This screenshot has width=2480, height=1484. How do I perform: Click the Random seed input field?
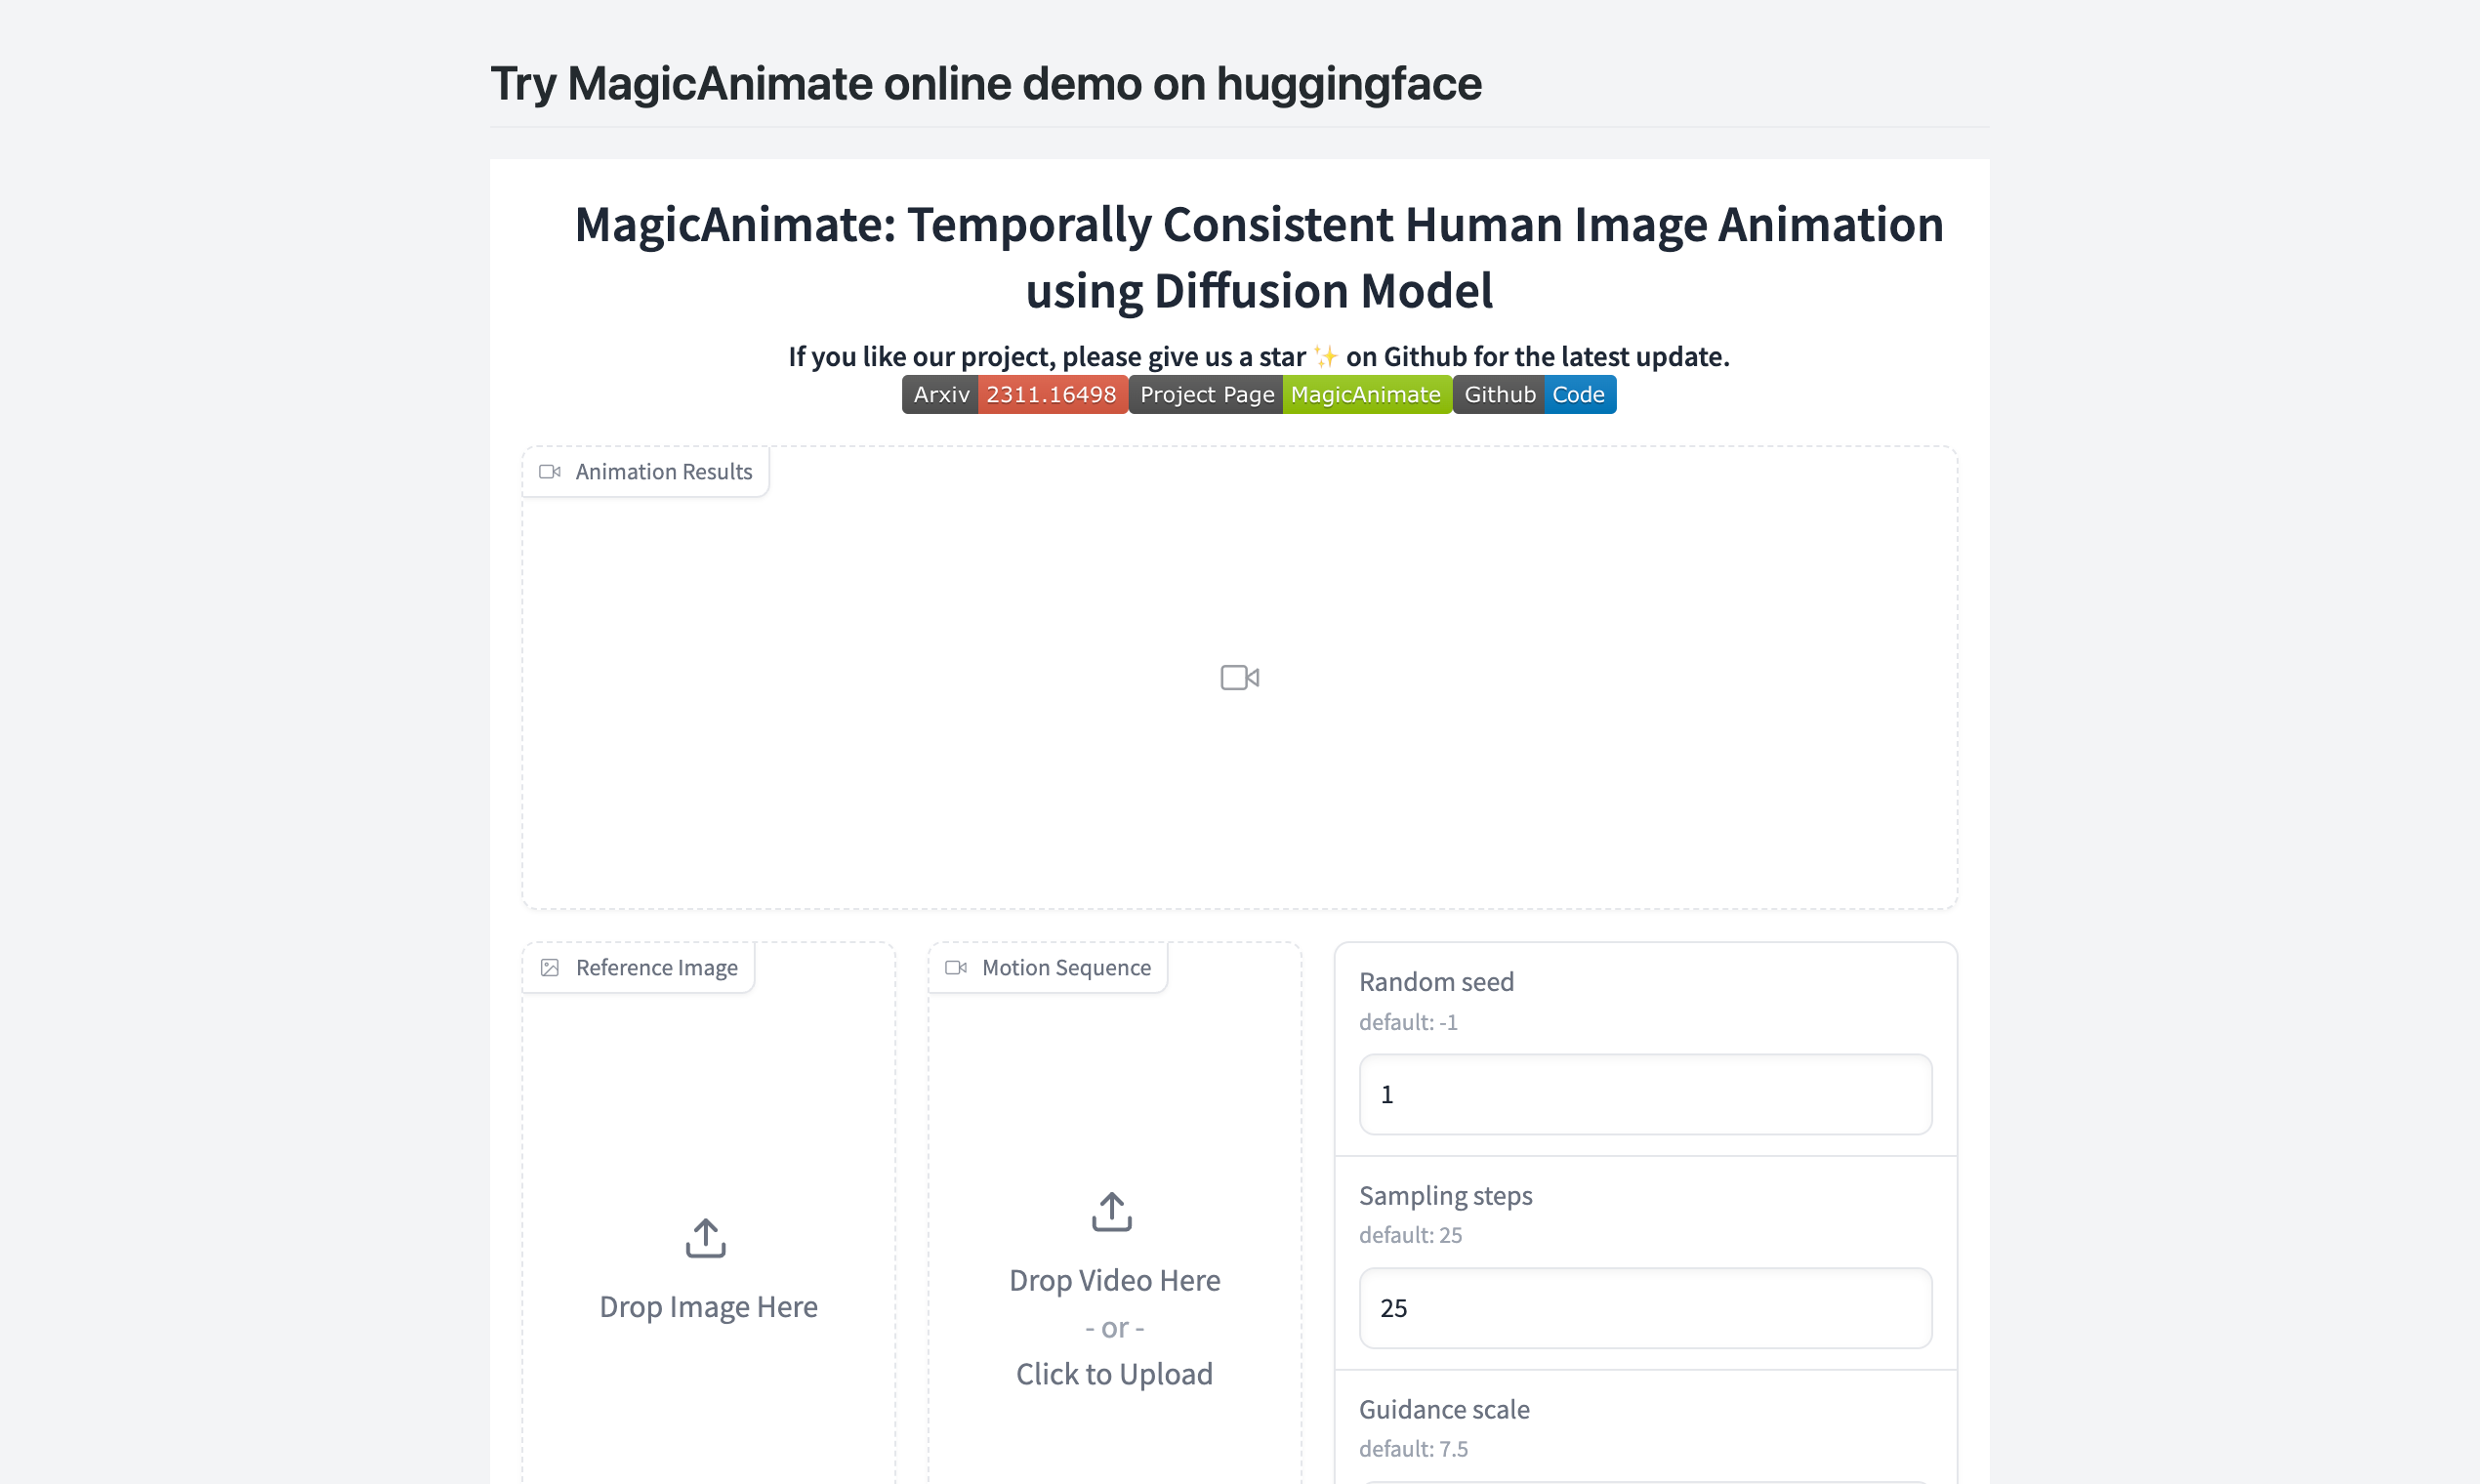point(1645,1094)
